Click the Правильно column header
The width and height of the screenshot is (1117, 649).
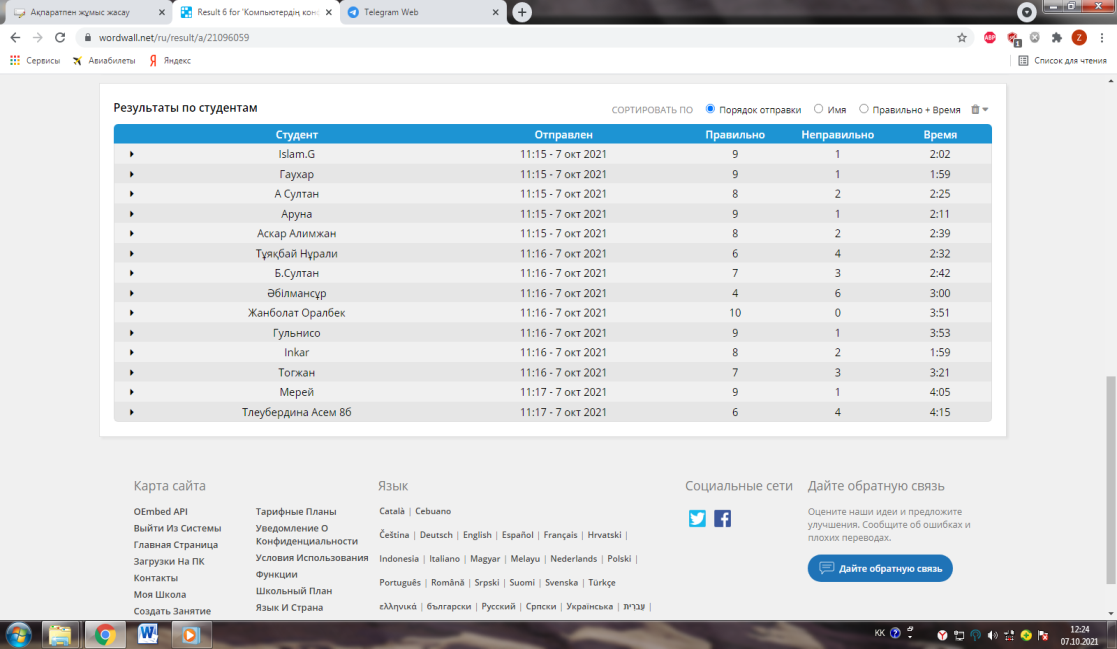734,134
